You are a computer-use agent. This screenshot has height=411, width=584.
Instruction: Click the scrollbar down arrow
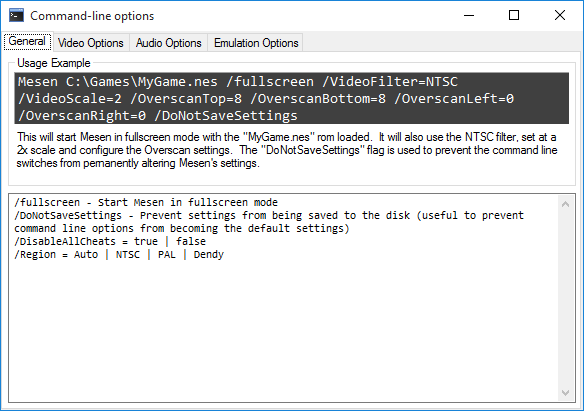tap(565, 392)
